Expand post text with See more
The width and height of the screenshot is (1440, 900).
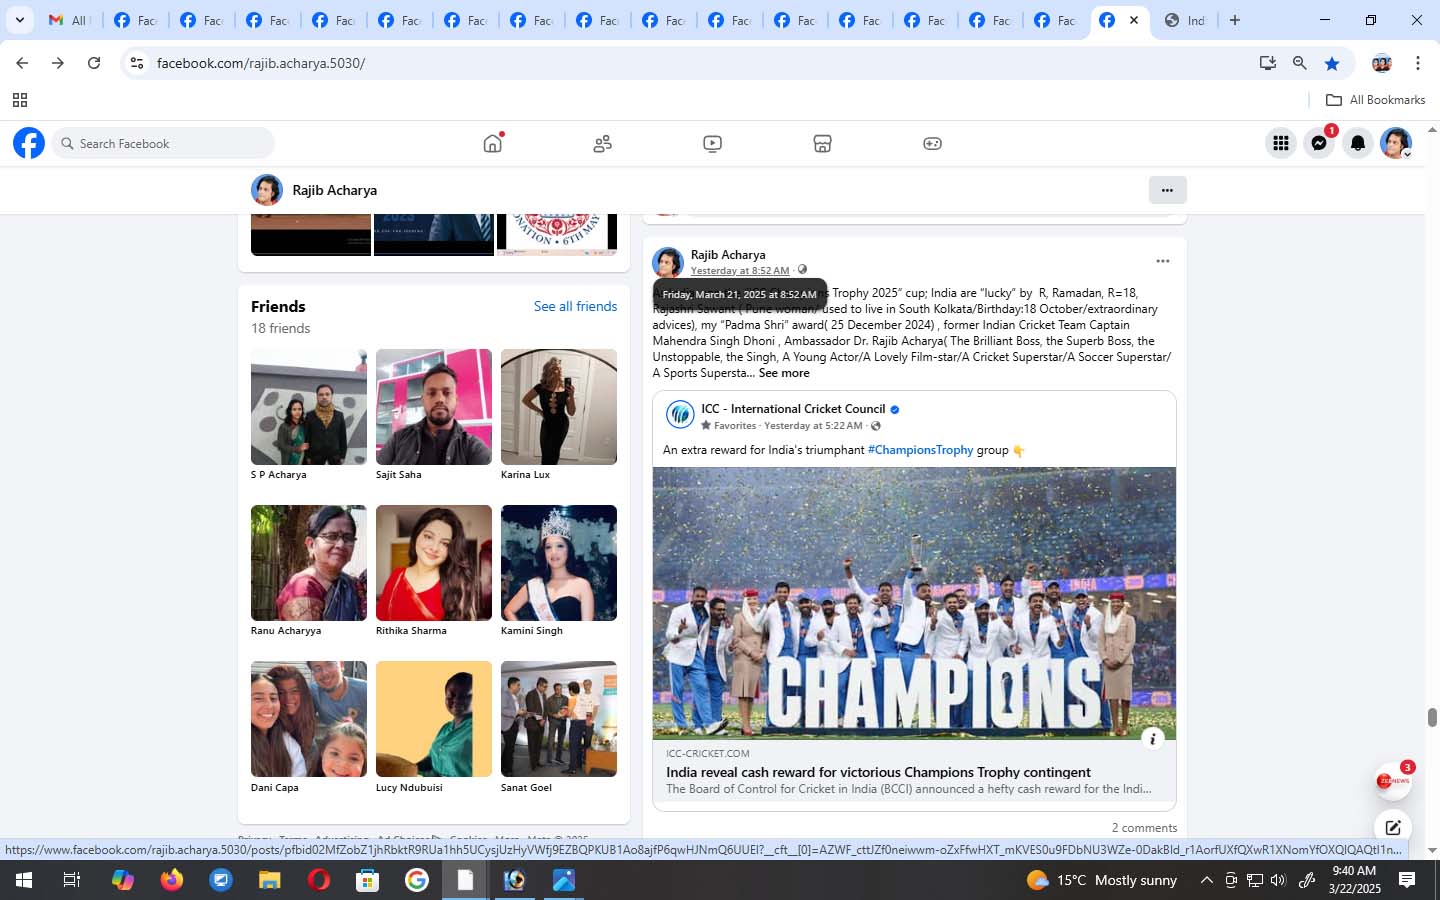pos(784,373)
